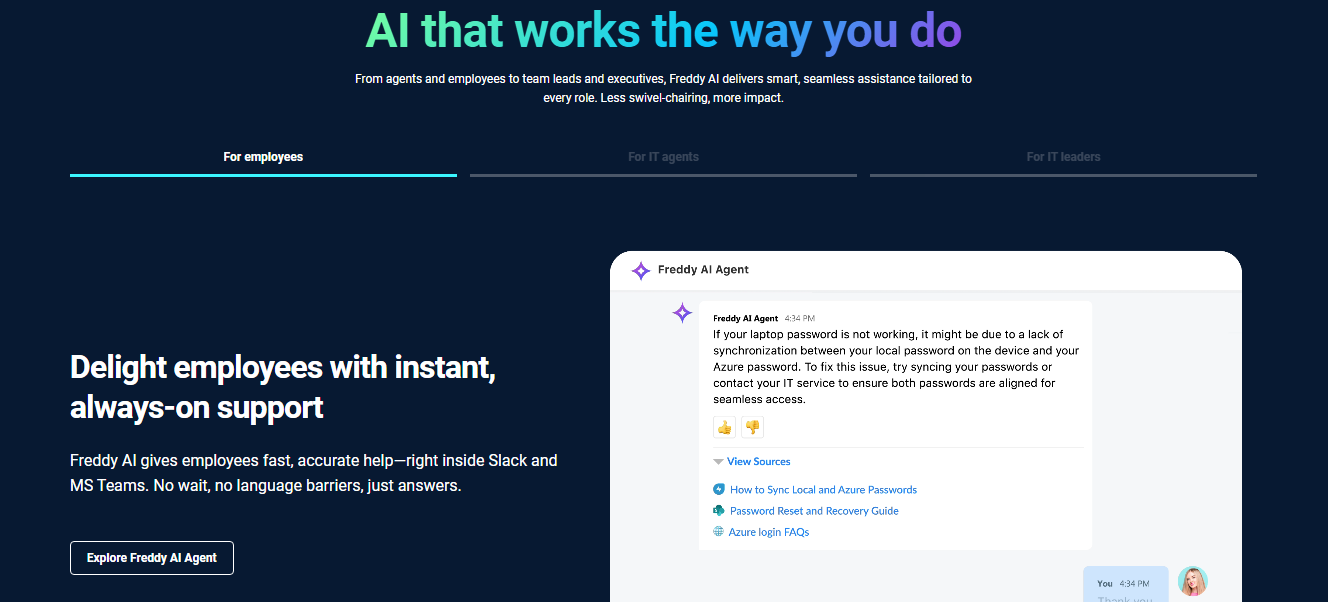Click the user profile avatar photo
1328x602 pixels.
tap(1193, 581)
